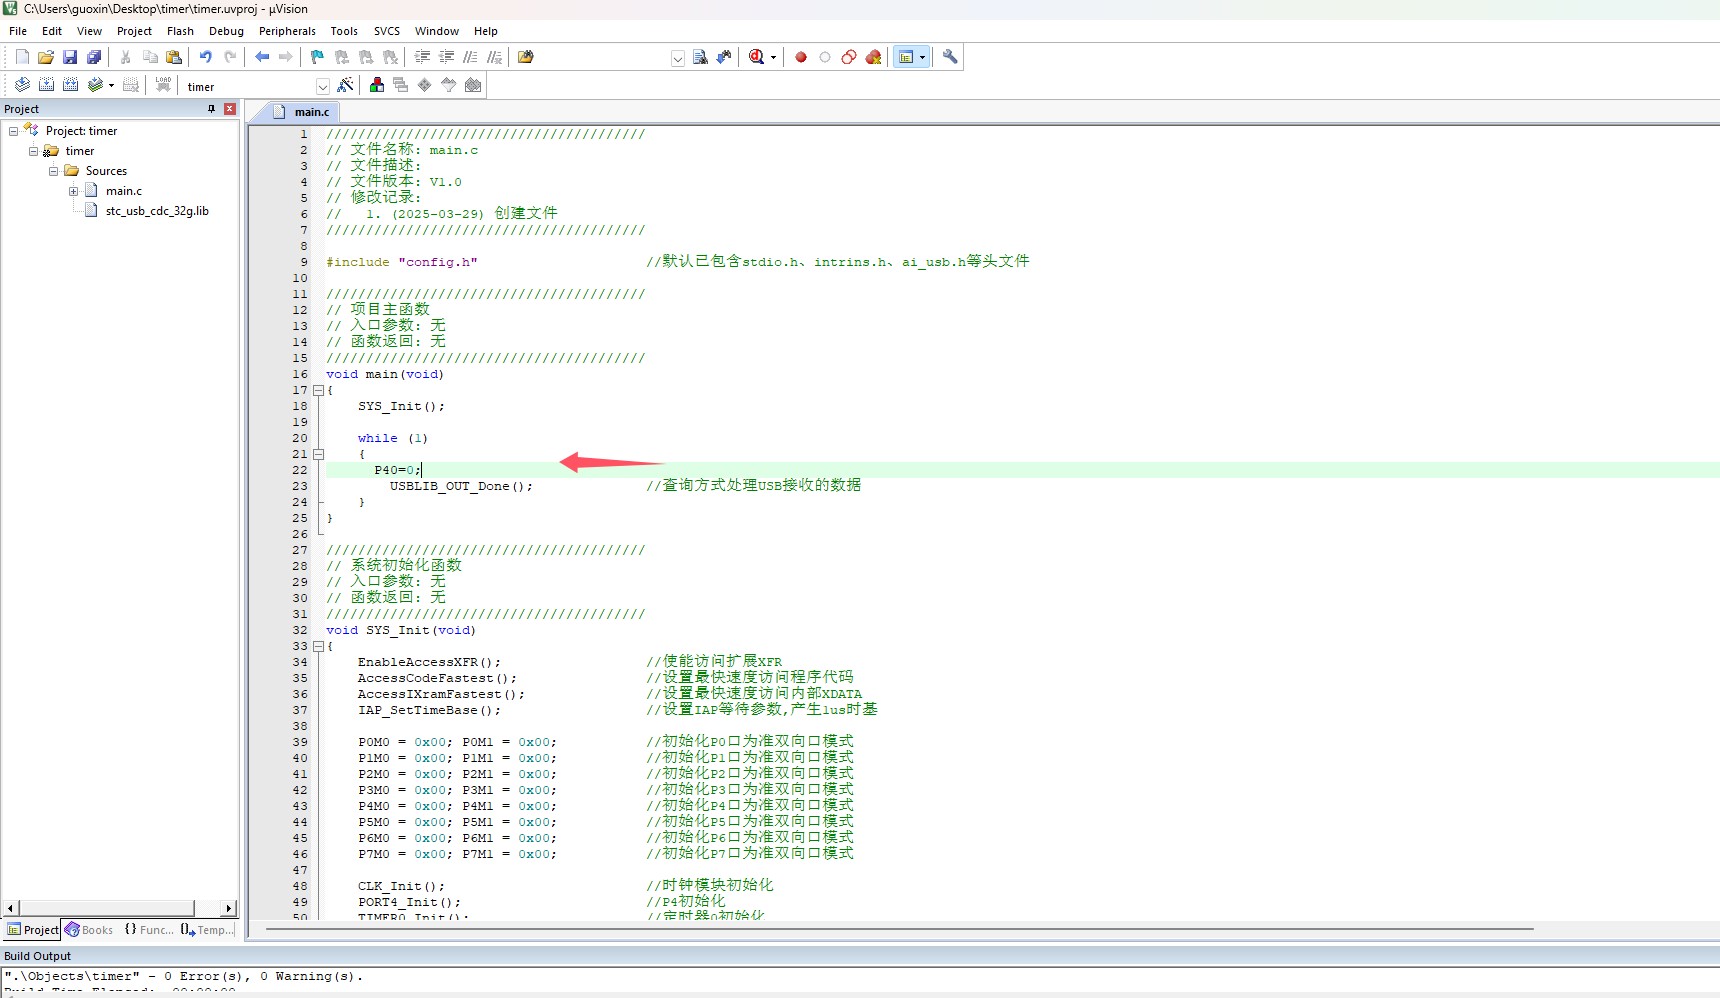Unindent the selected lines
This screenshot has height=998, width=1720.
click(x=446, y=57)
